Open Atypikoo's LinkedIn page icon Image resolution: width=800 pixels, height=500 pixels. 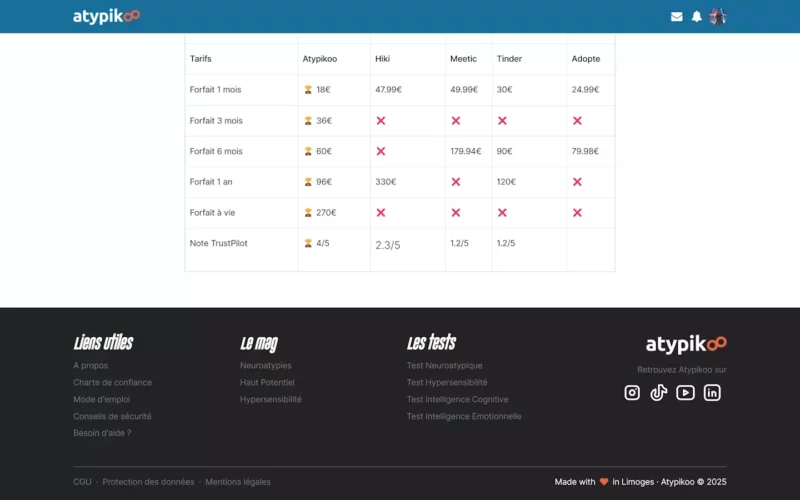712,392
